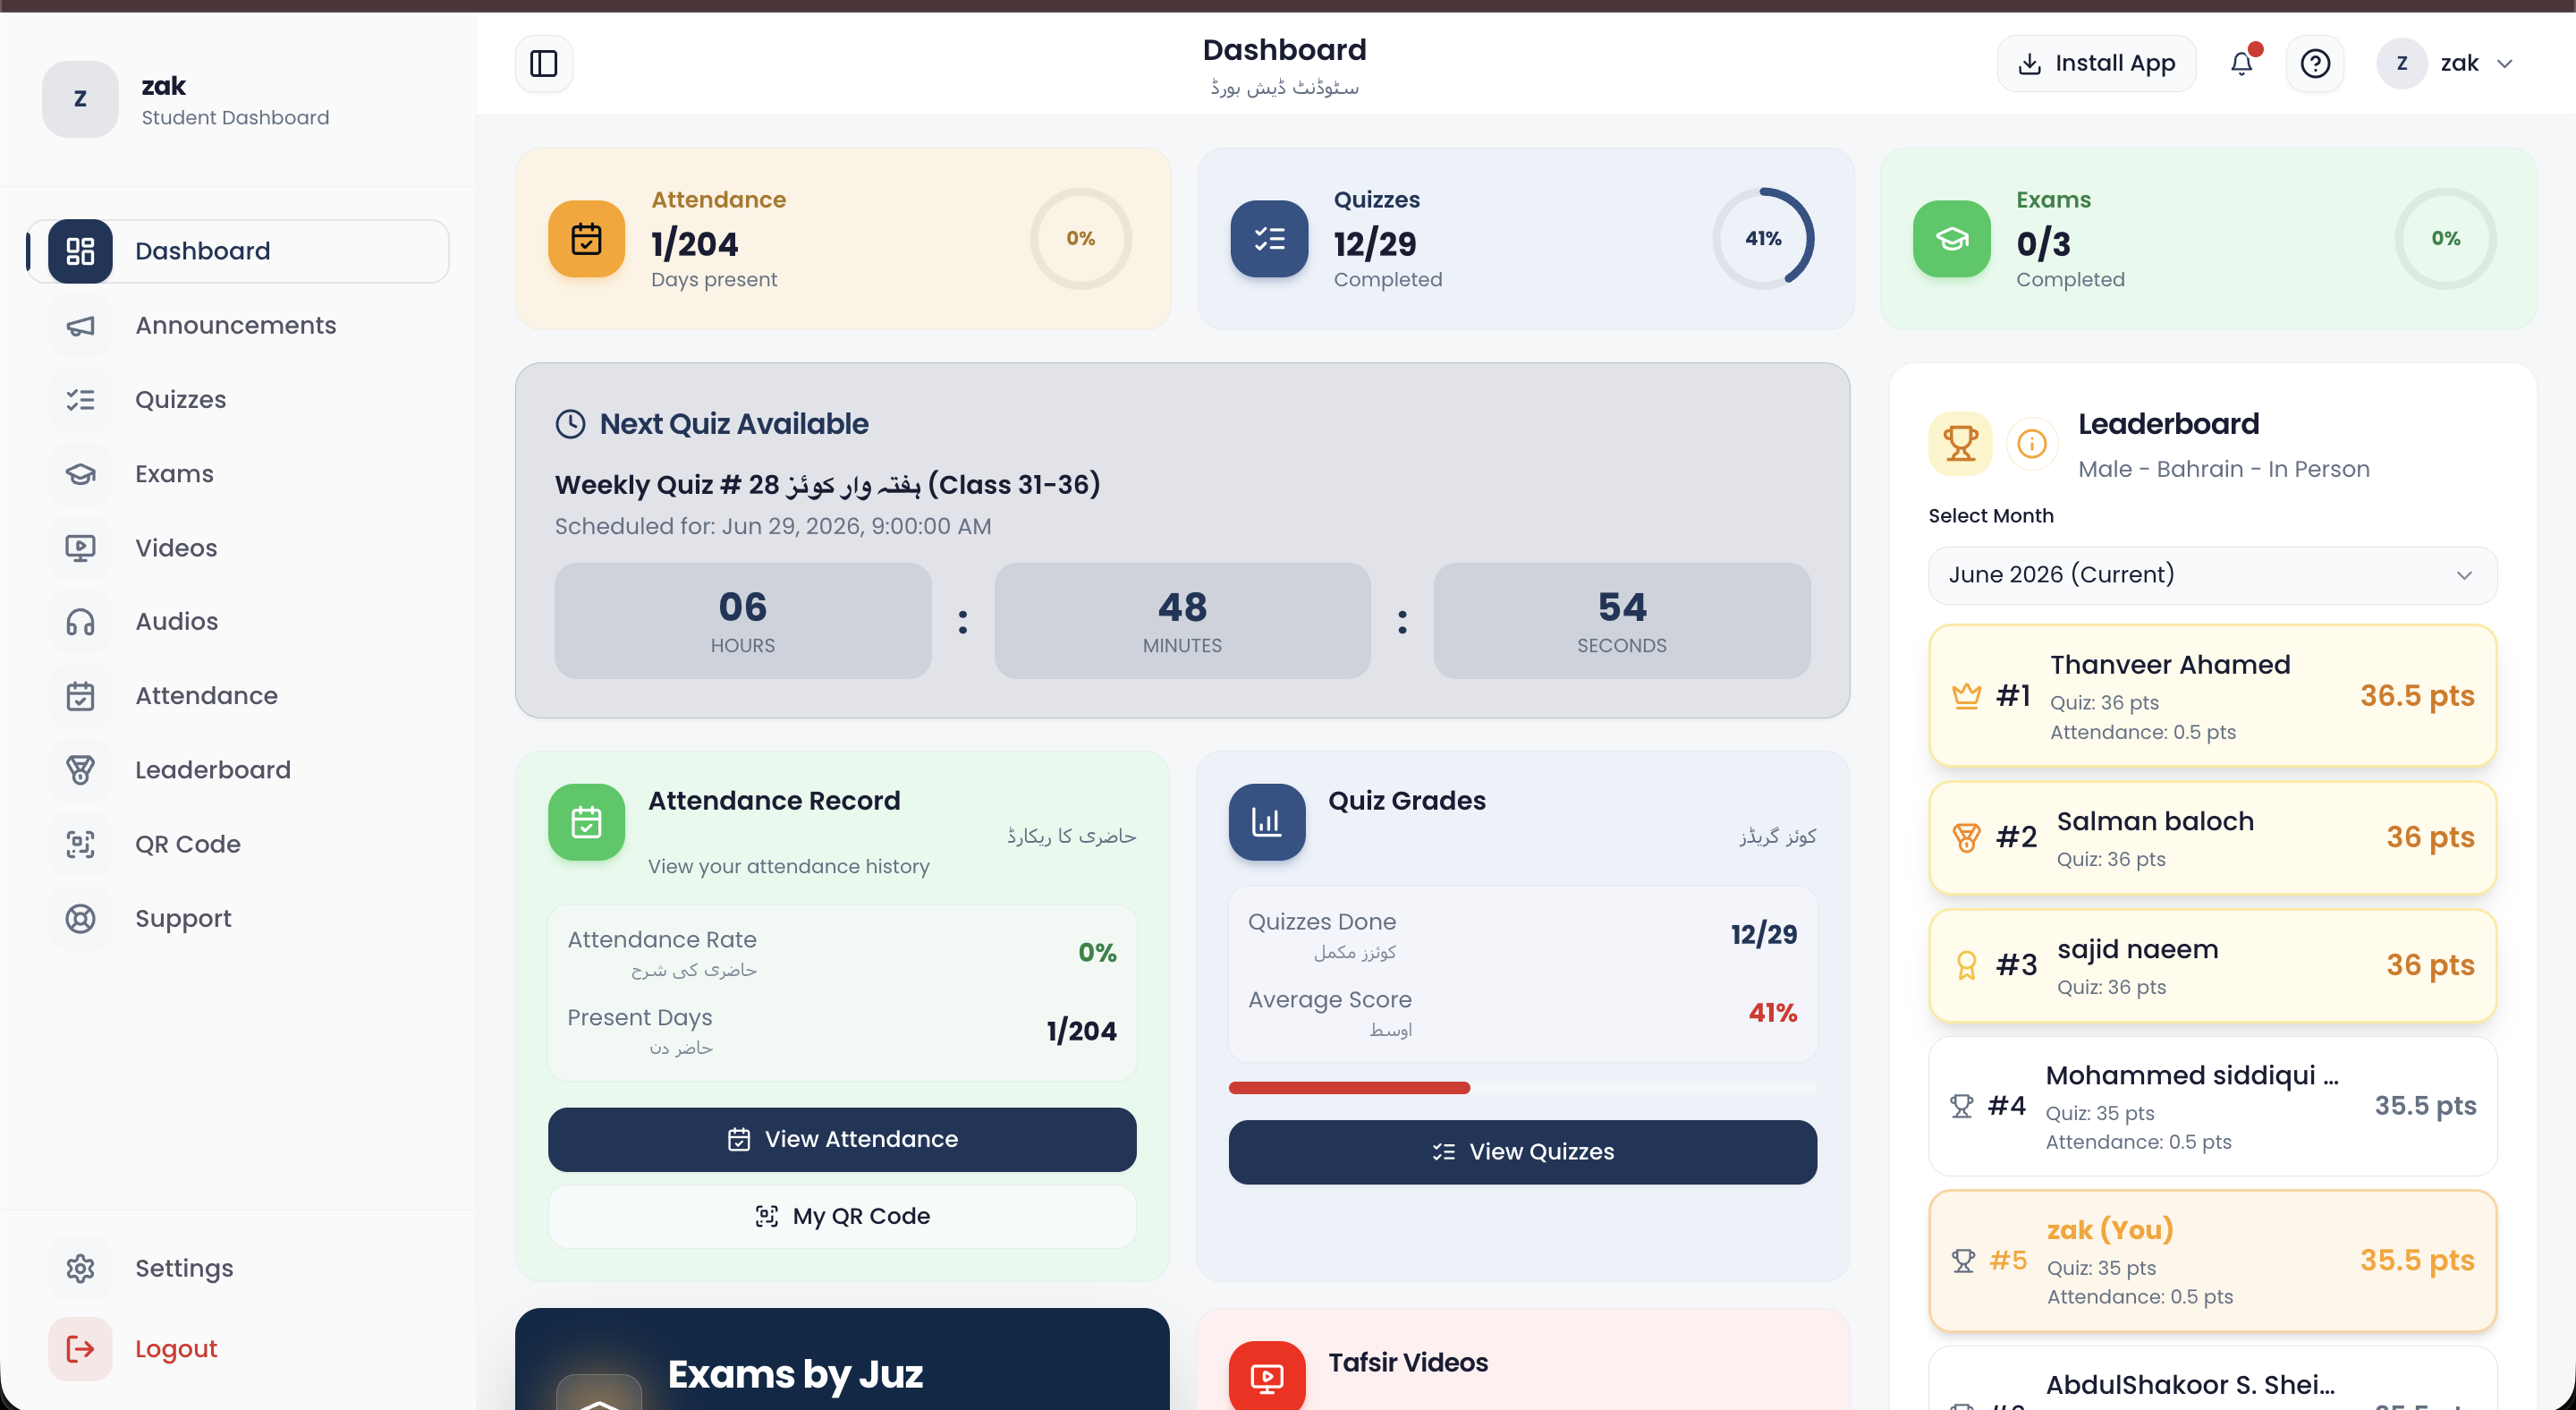Viewport: 2576px width, 1410px height.
Task: Click the Attendance Rate 0% value
Action: [1096, 953]
